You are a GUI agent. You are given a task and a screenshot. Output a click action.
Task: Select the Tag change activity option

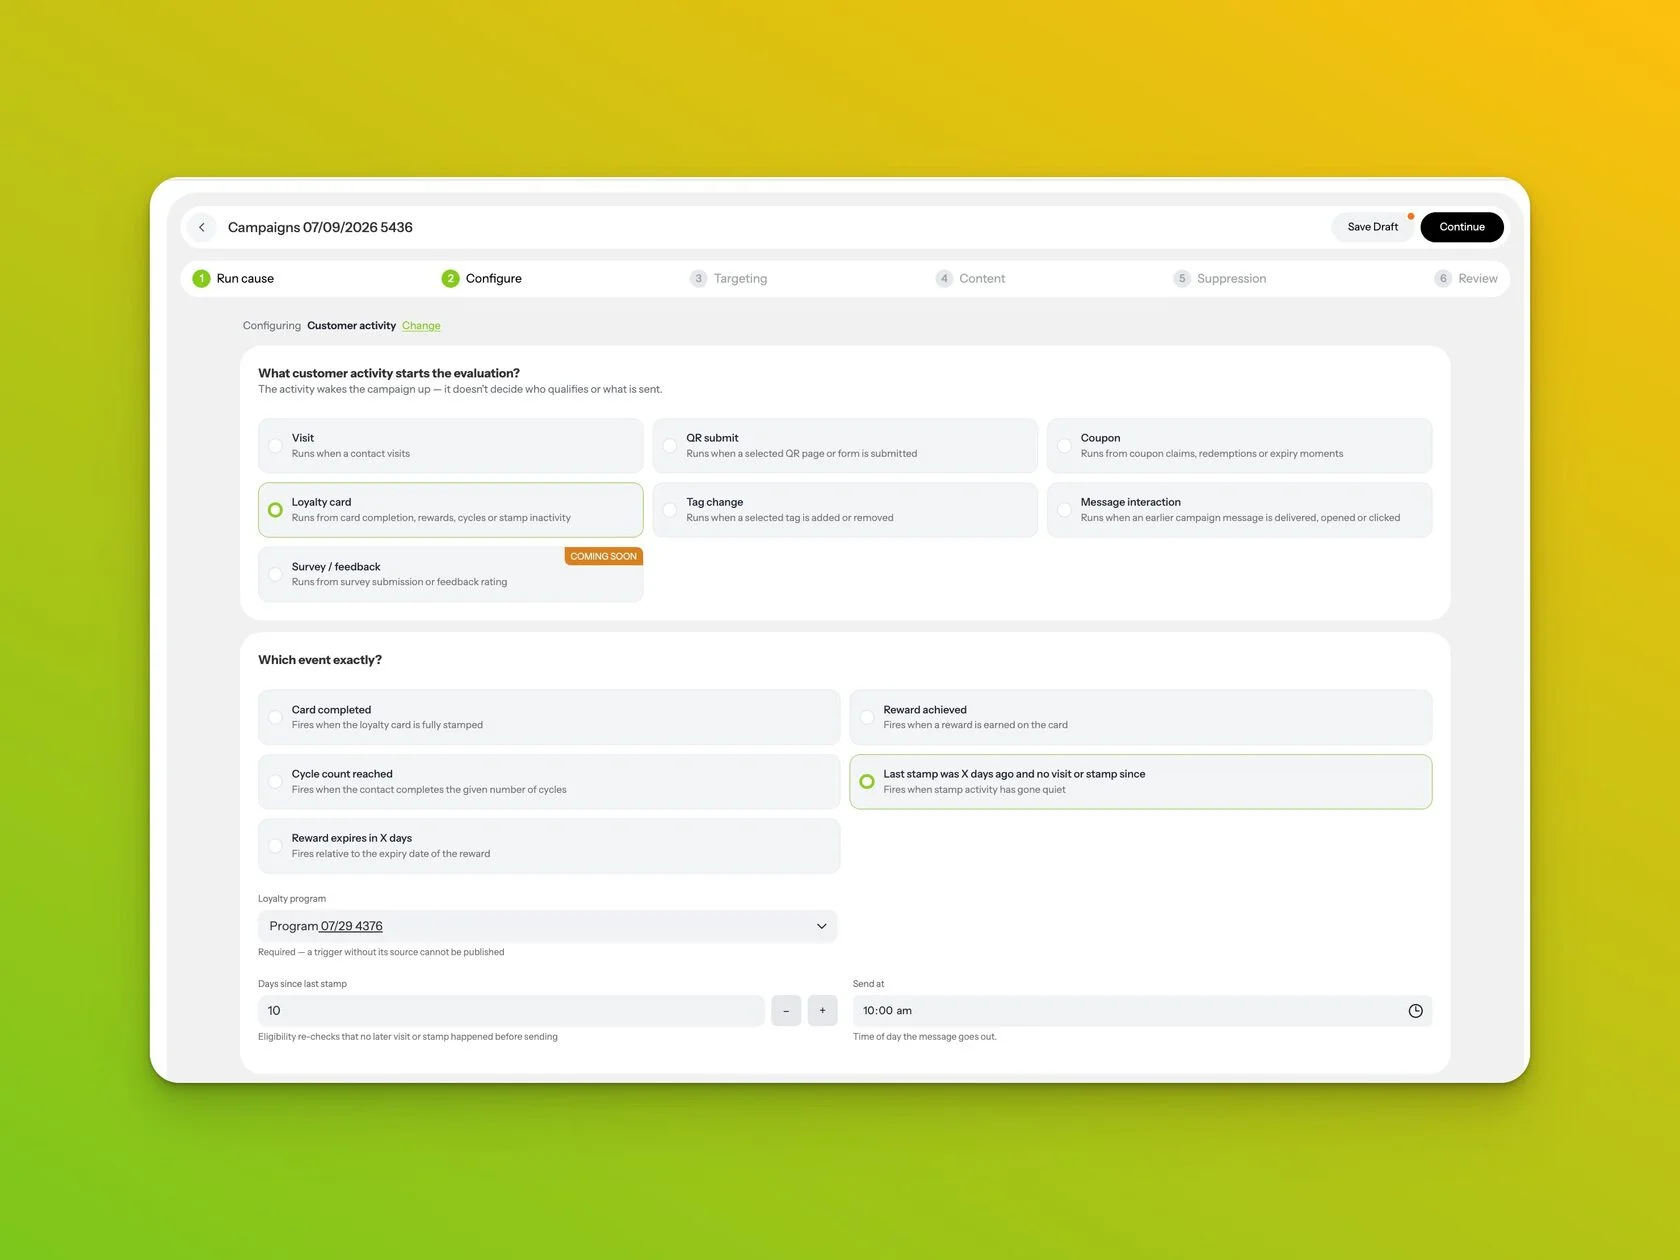pyautogui.click(x=845, y=510)
